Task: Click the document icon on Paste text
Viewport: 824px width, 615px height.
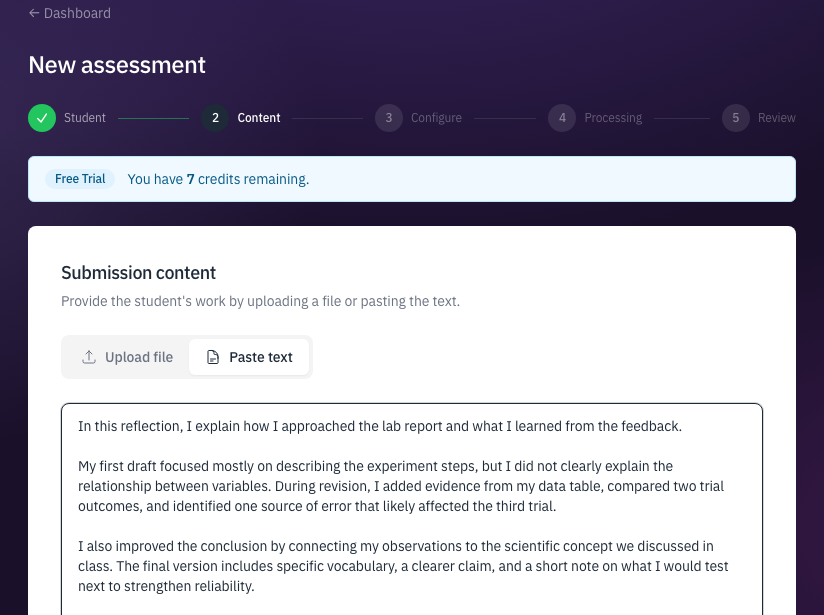Action: coord(212,356)
